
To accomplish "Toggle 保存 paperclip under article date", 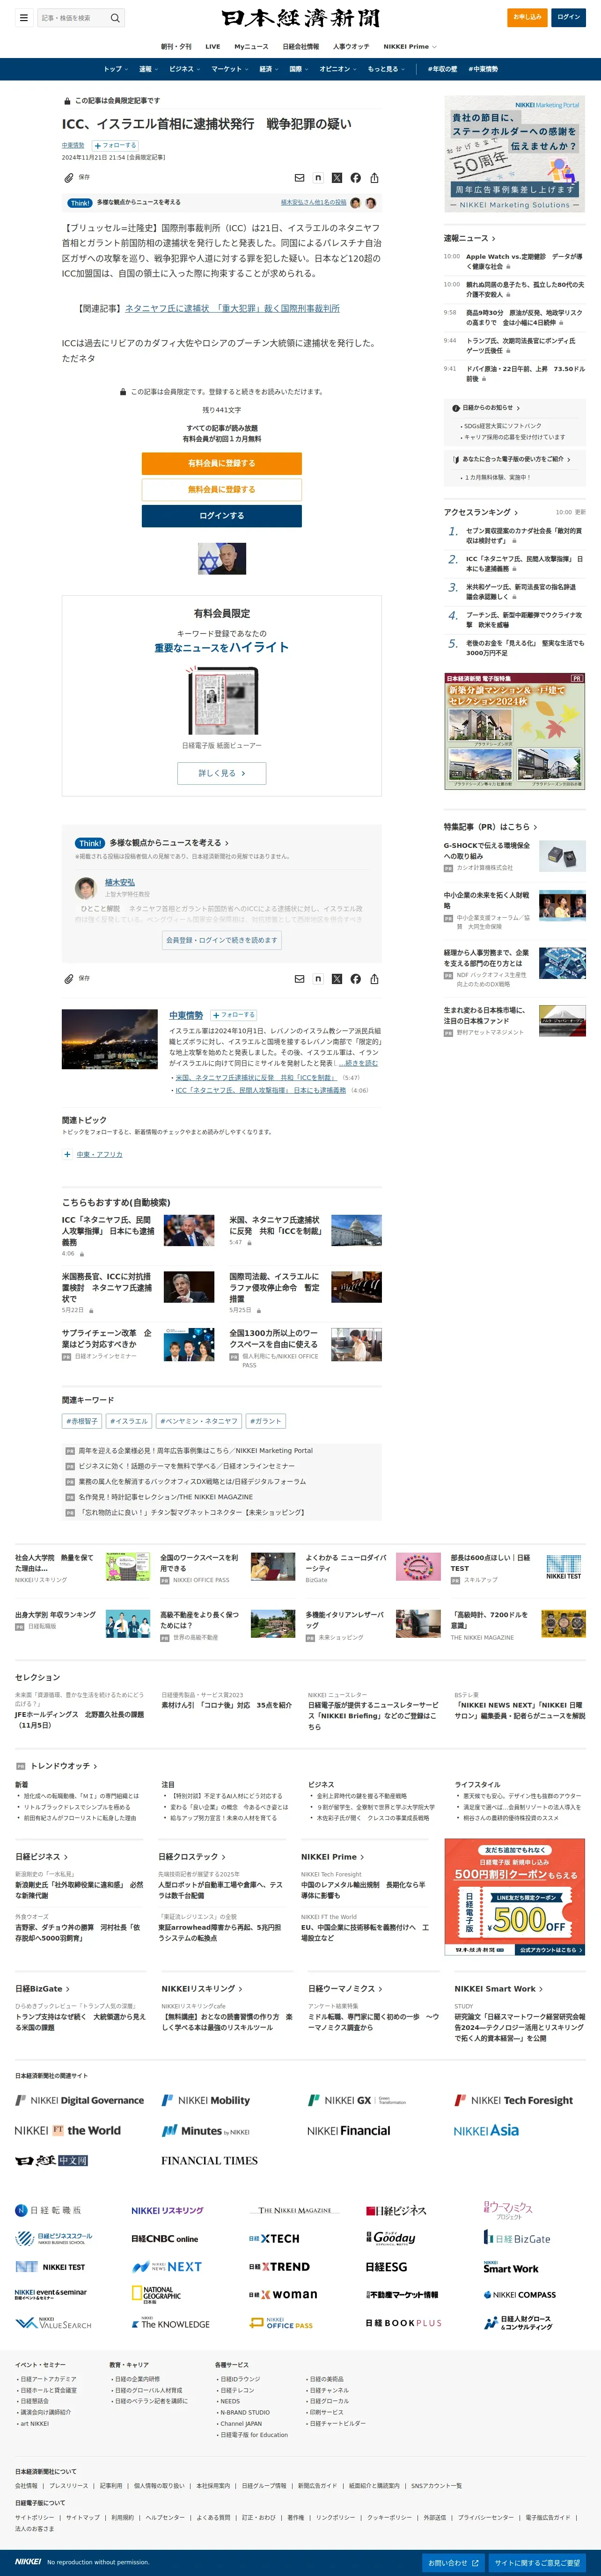I will pyautogui.click(x=77, y=177).
